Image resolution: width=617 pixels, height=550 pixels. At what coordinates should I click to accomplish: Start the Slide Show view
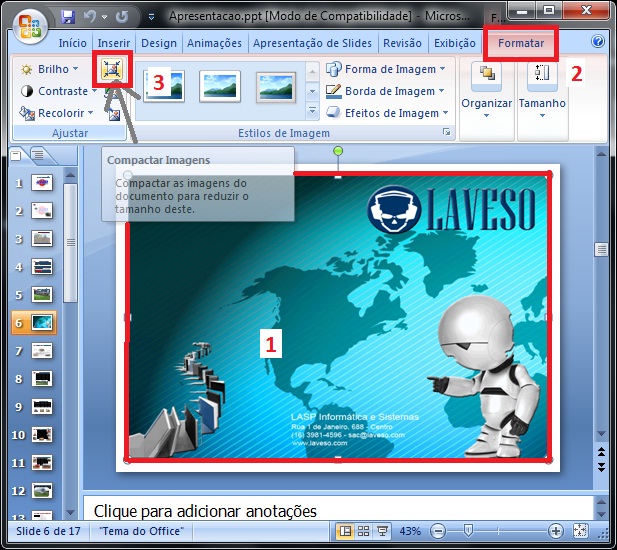381,532
